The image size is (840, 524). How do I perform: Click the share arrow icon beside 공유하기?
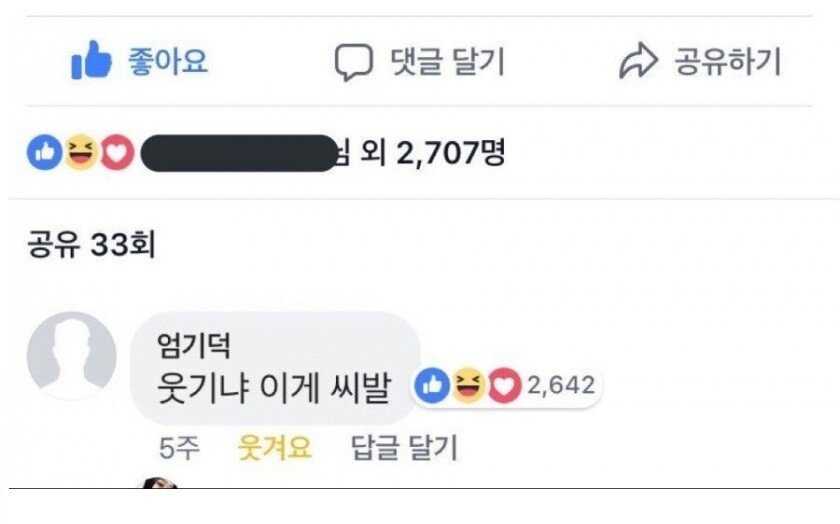[638, 63]
